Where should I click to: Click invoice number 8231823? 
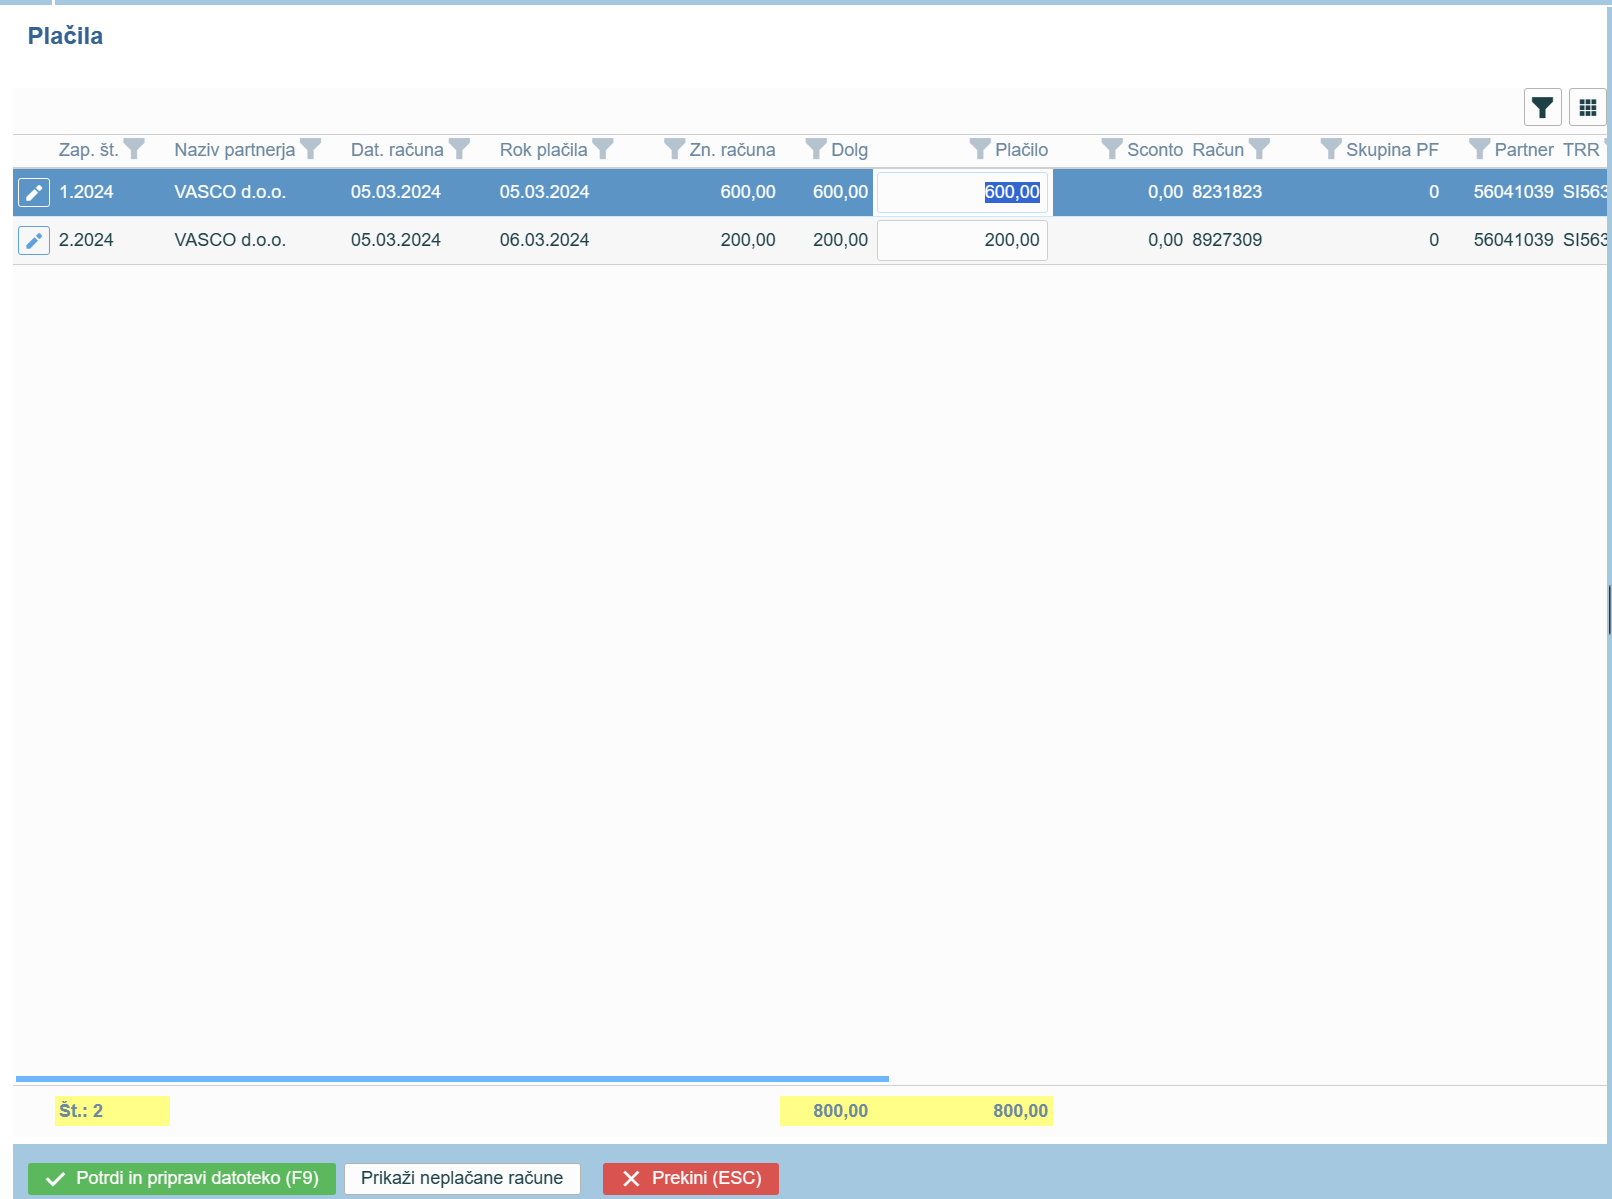coord(1227,192)
